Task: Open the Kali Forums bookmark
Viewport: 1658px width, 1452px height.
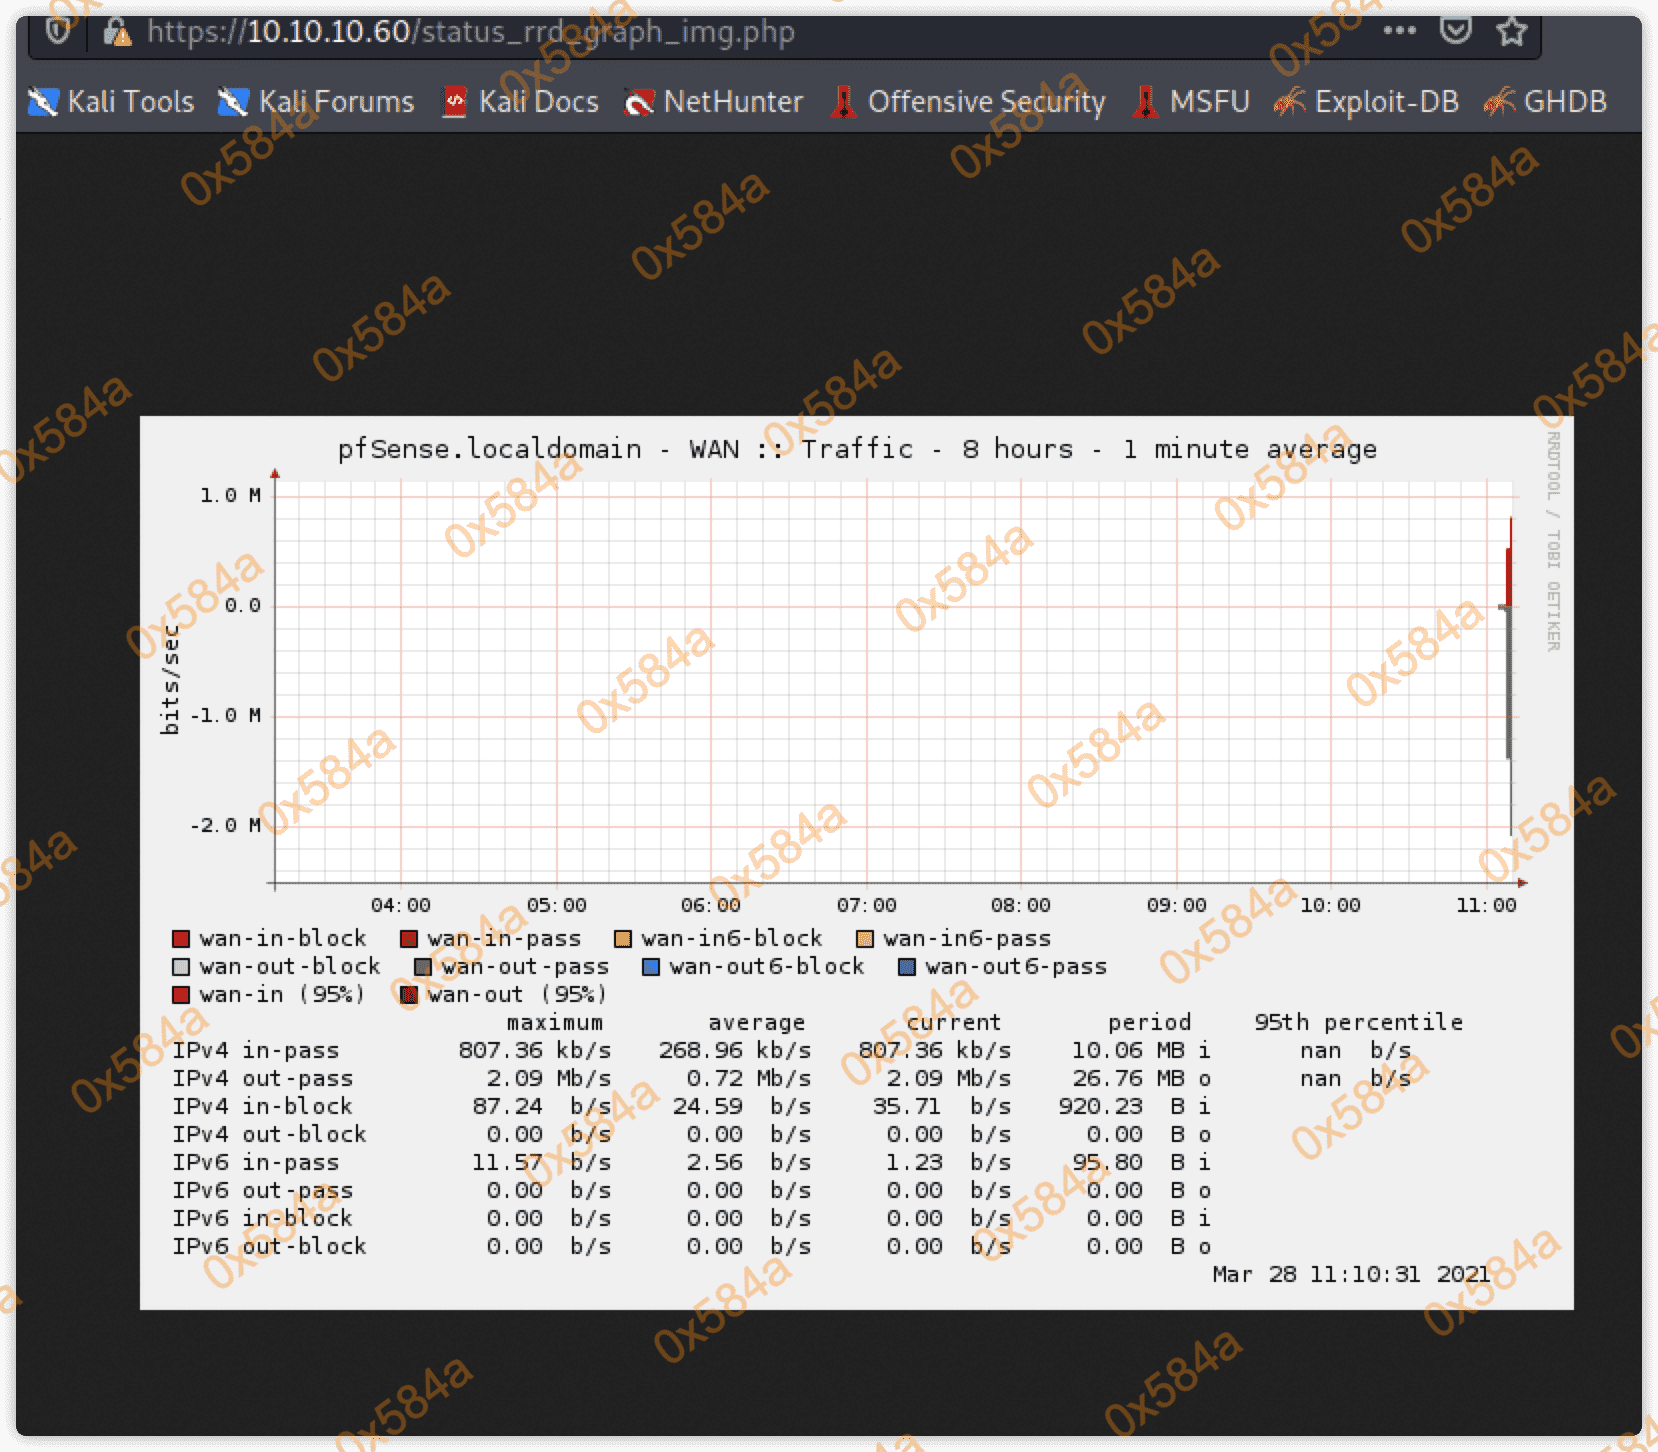Action: (316, 102)
